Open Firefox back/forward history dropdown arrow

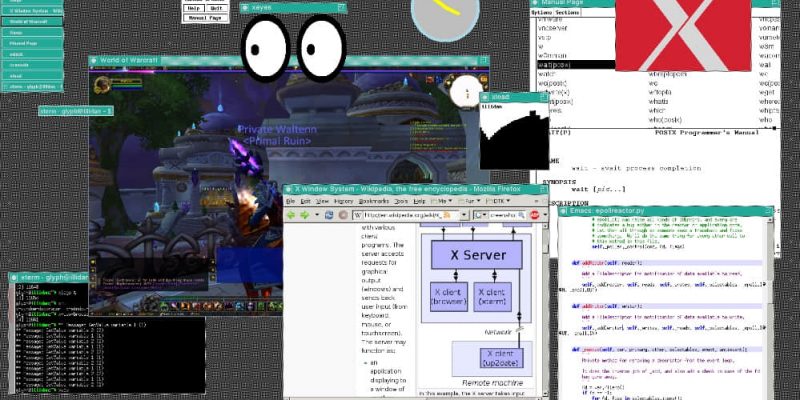tap(317, 215)
